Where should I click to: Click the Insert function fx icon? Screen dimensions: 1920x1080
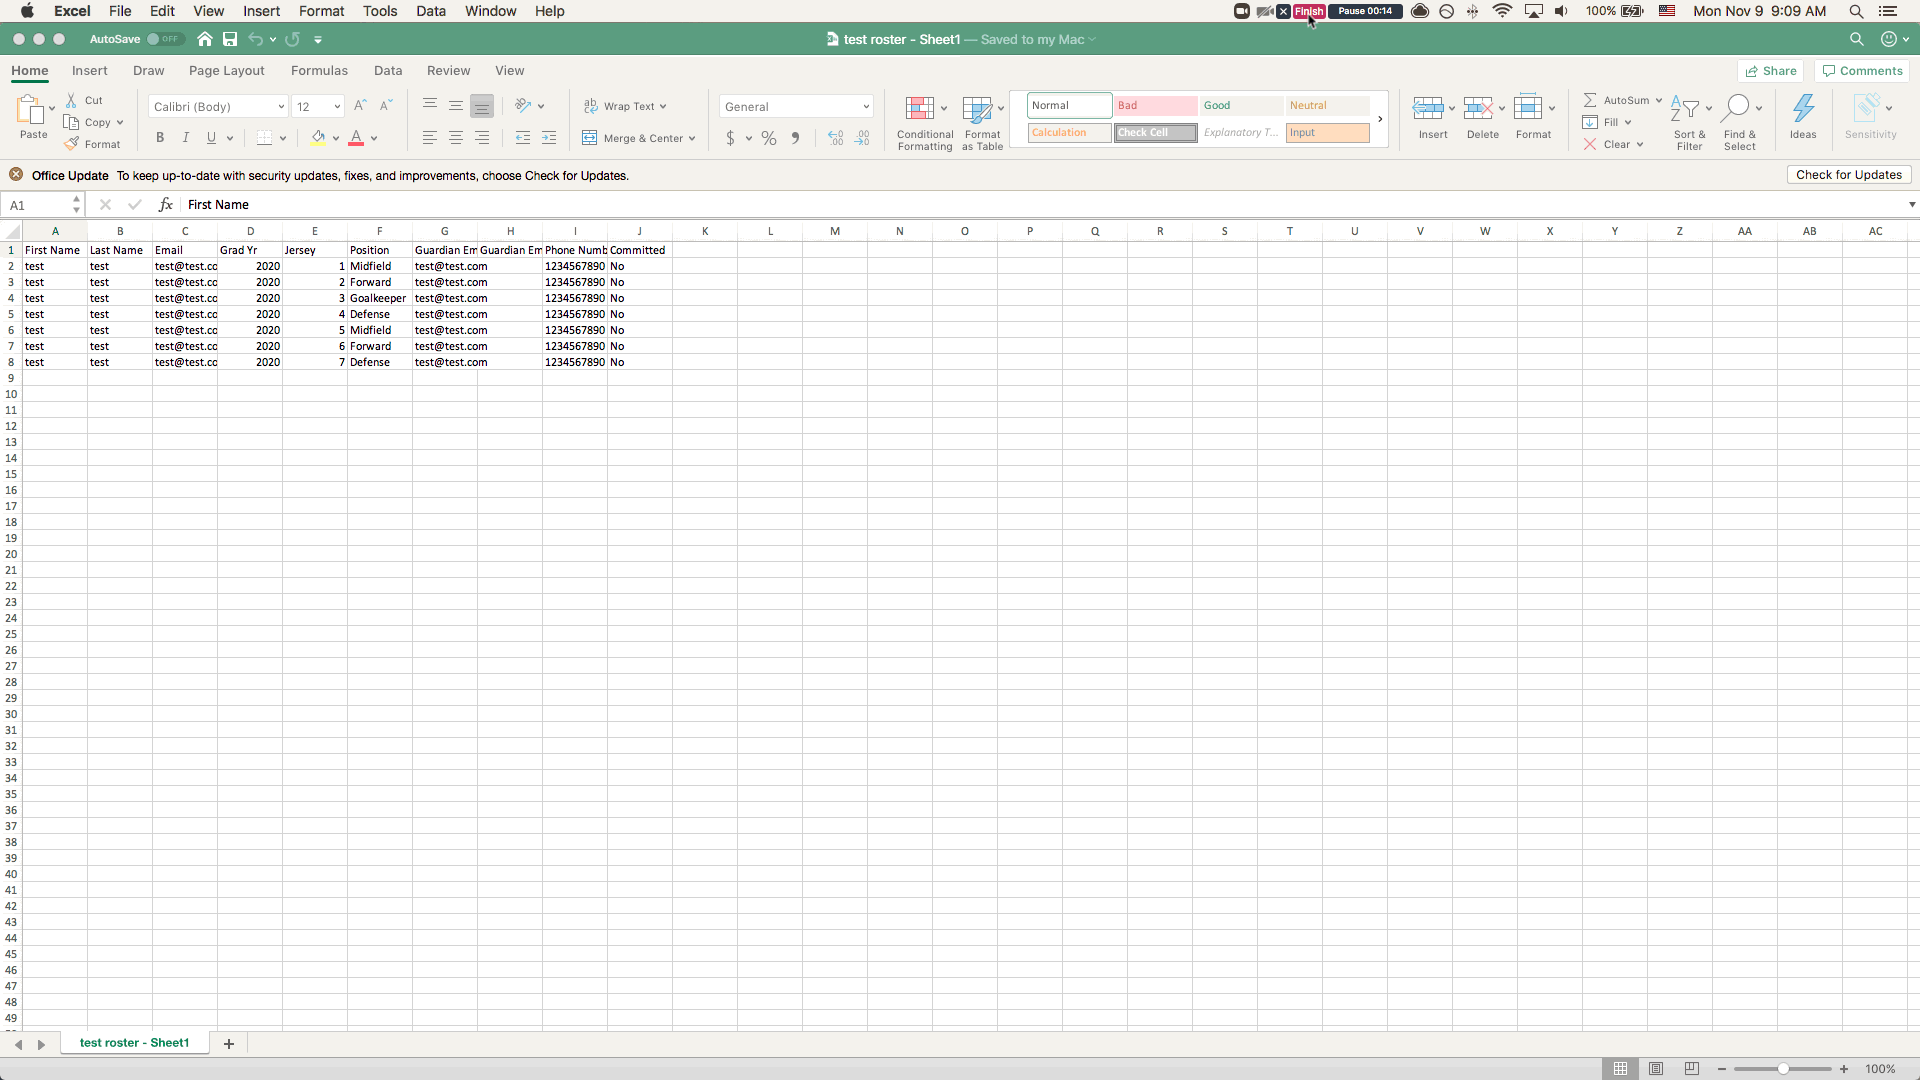166,205
